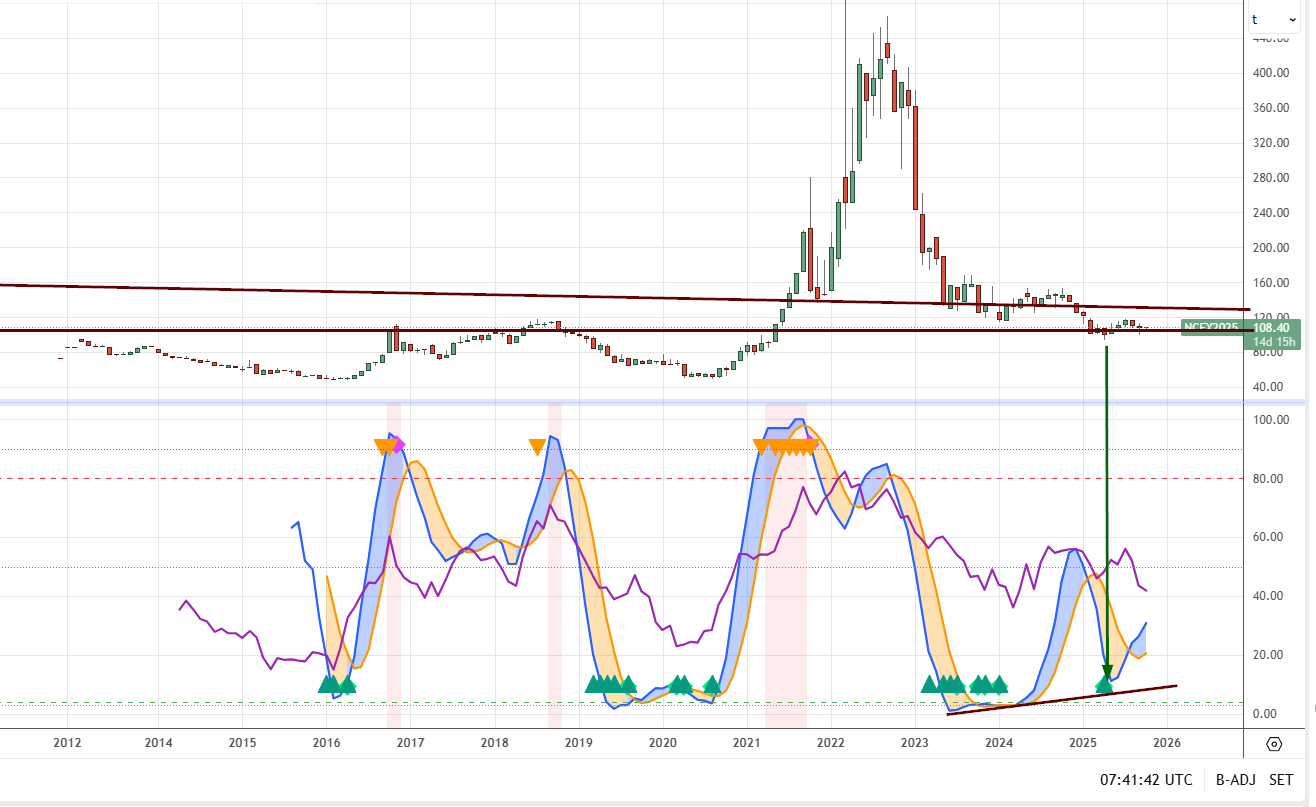The height and width of the screenshot is (807, 1316).
Task: Click single green triangle marker after 2020
Action: (x=711, y=685)
